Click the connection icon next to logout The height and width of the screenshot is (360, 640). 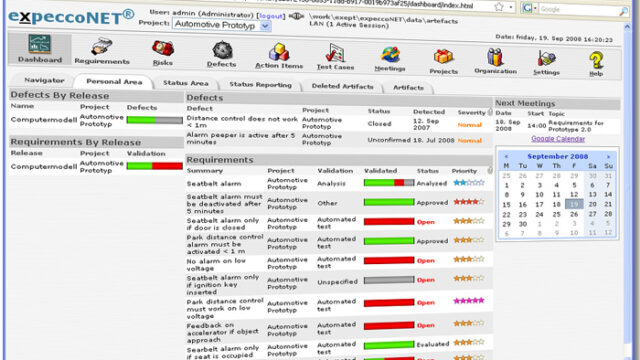(x=296, y=16)
